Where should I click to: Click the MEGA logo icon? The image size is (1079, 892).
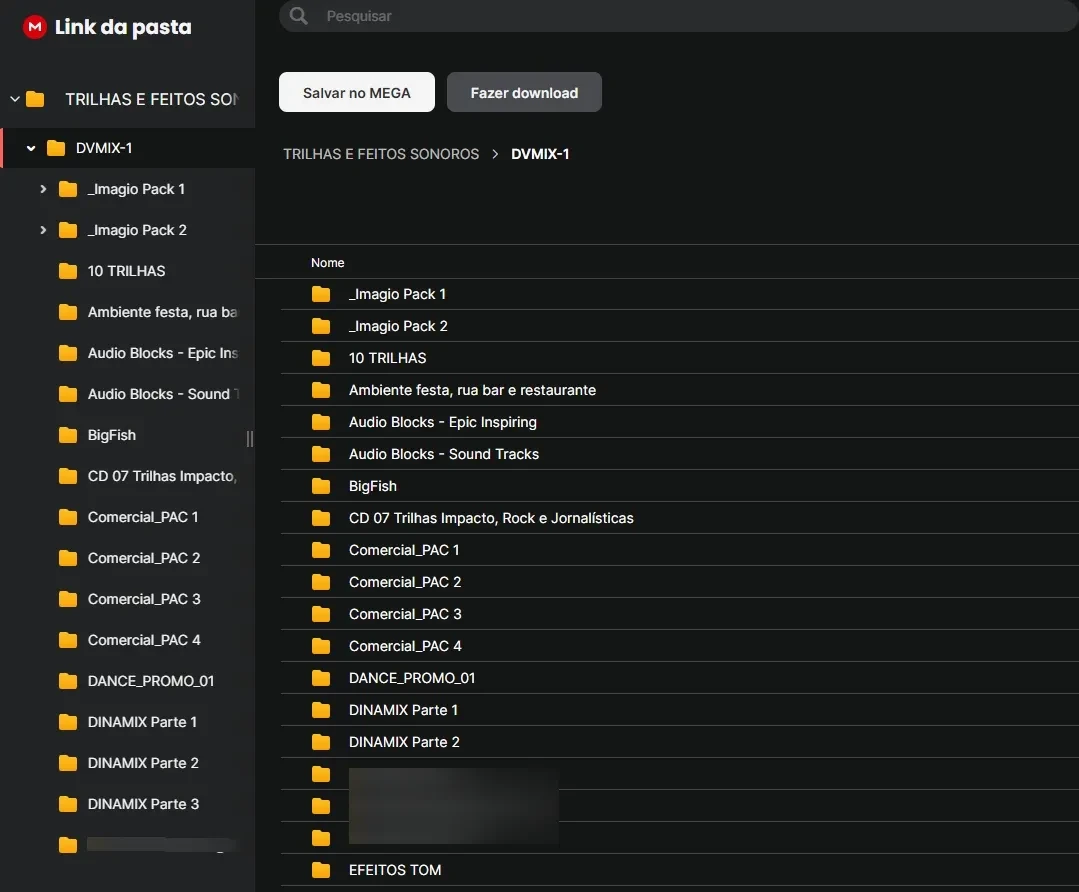35,27
